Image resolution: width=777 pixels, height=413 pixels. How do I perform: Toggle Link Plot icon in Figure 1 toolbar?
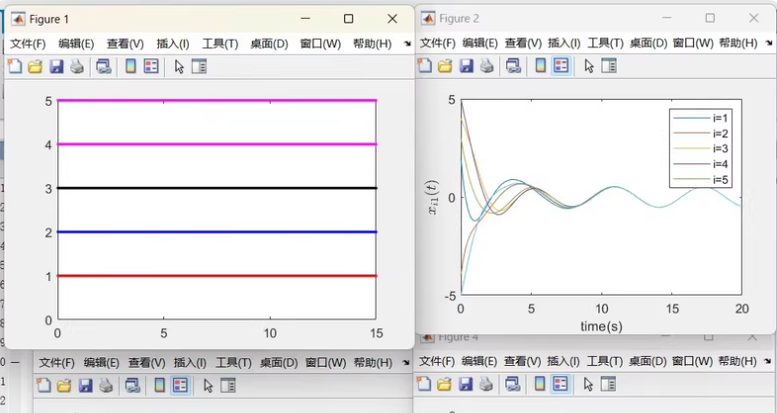point(104,66)
